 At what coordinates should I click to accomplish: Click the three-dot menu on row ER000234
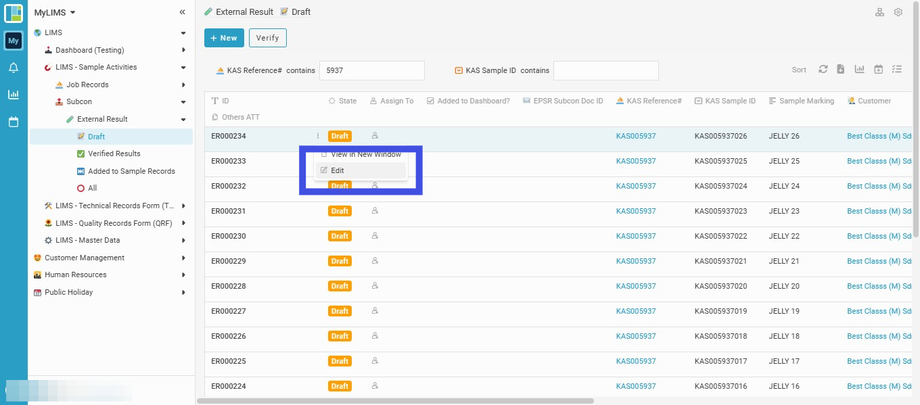[318, 136]
